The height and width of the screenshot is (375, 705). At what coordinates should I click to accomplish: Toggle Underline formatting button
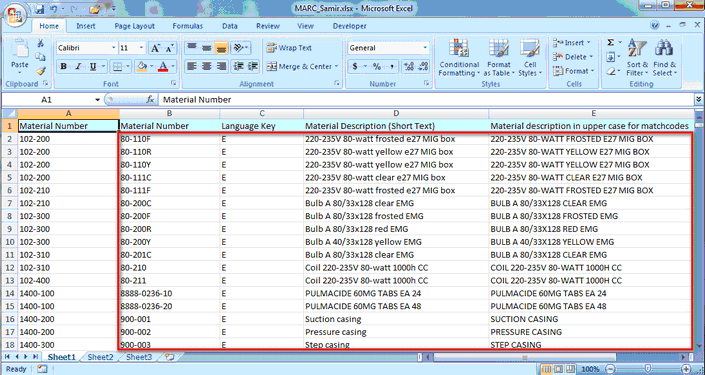pos(93,67)
